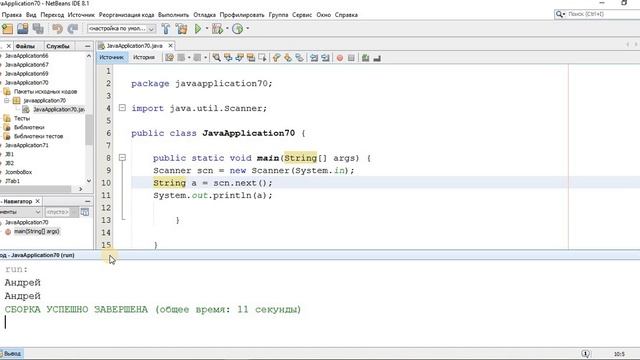Open the Реорганизация кода menu

(127, 15)
